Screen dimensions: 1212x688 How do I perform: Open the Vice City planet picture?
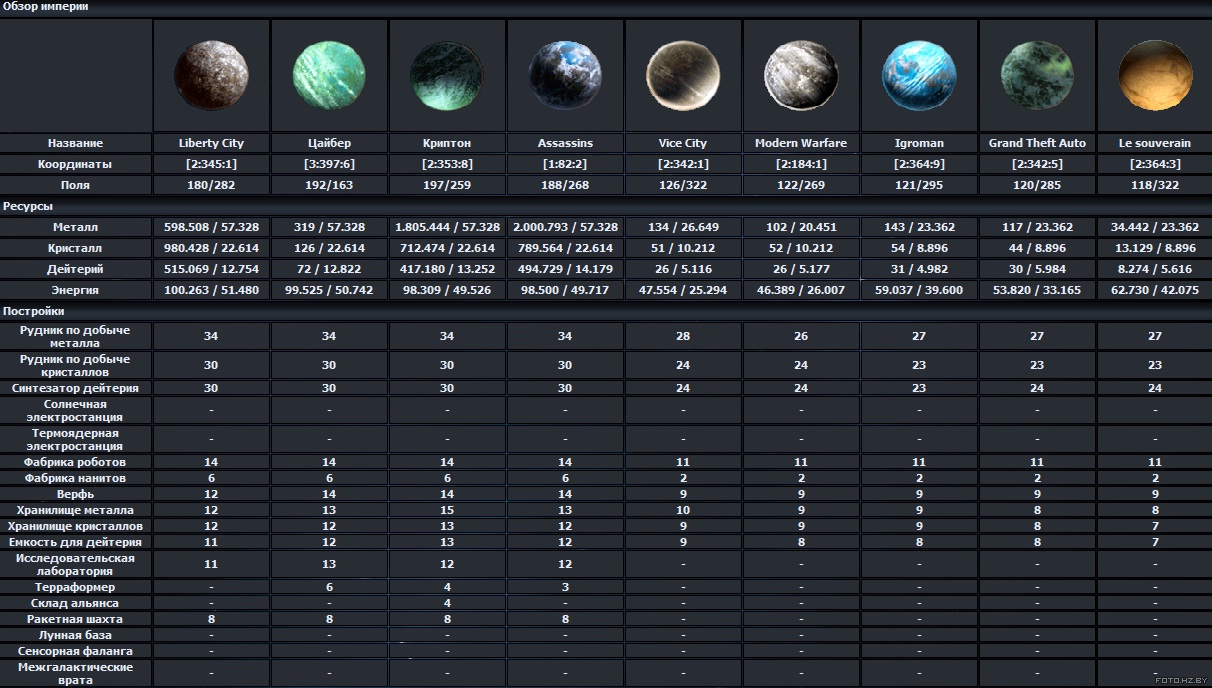point(683,75)
